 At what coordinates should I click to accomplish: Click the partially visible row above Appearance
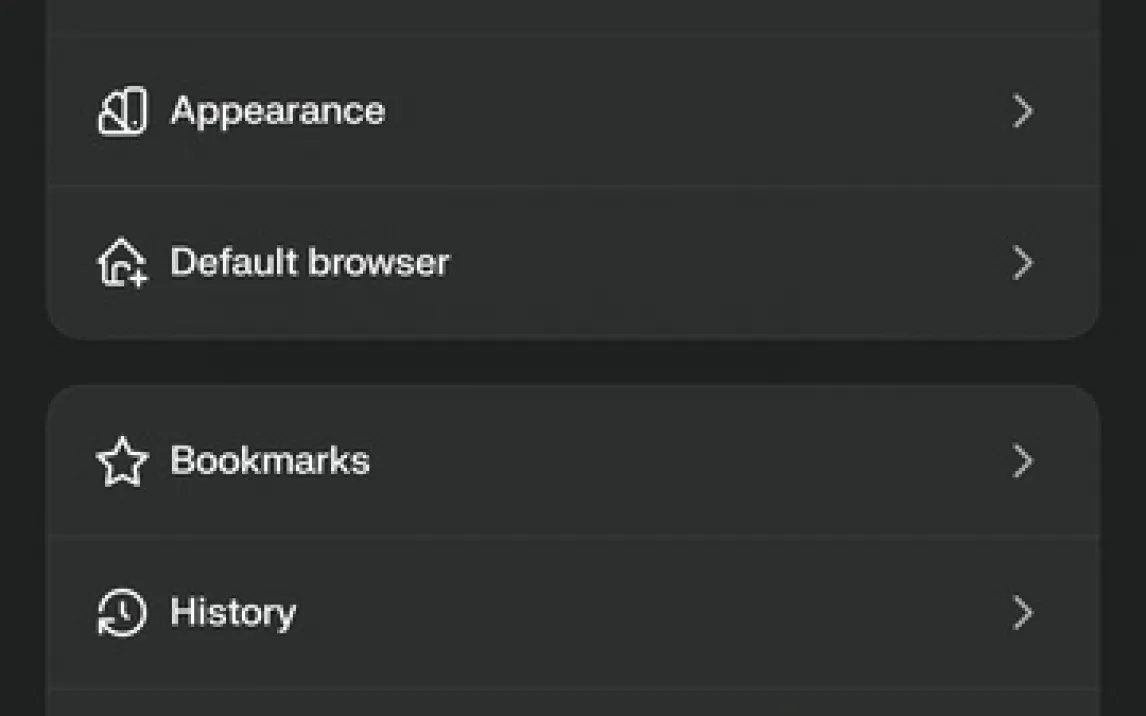pyautogui.click(x=573, y=16)
